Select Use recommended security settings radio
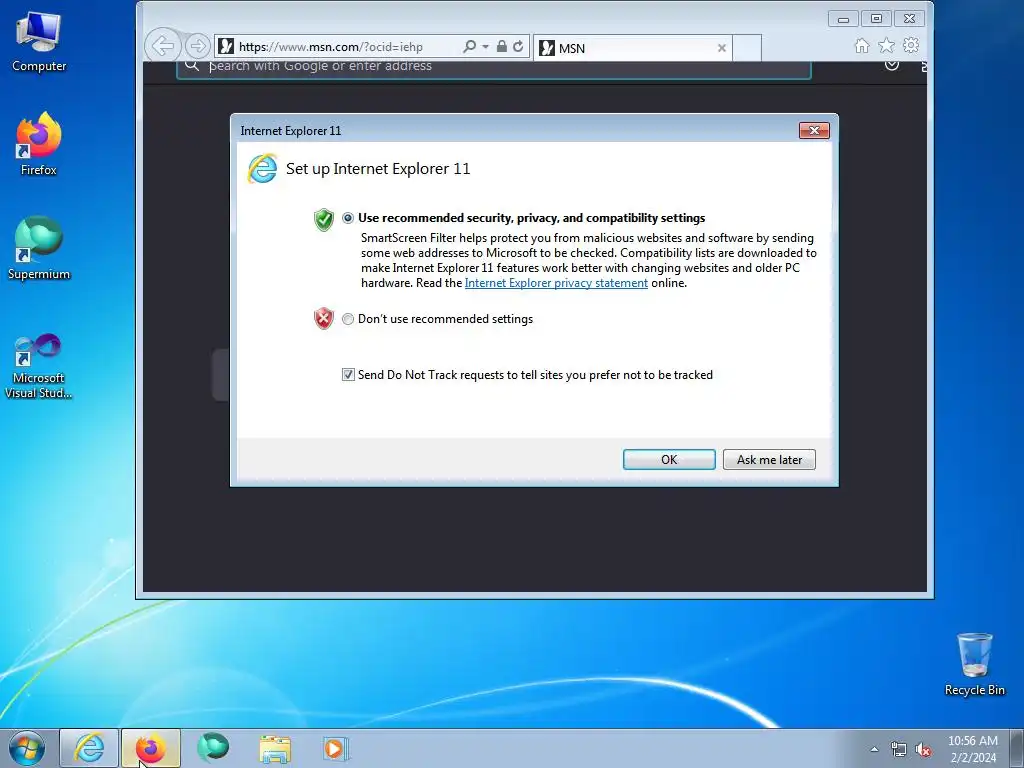Viewport: 1024px width, 768px height. click(x=348, y=218)
